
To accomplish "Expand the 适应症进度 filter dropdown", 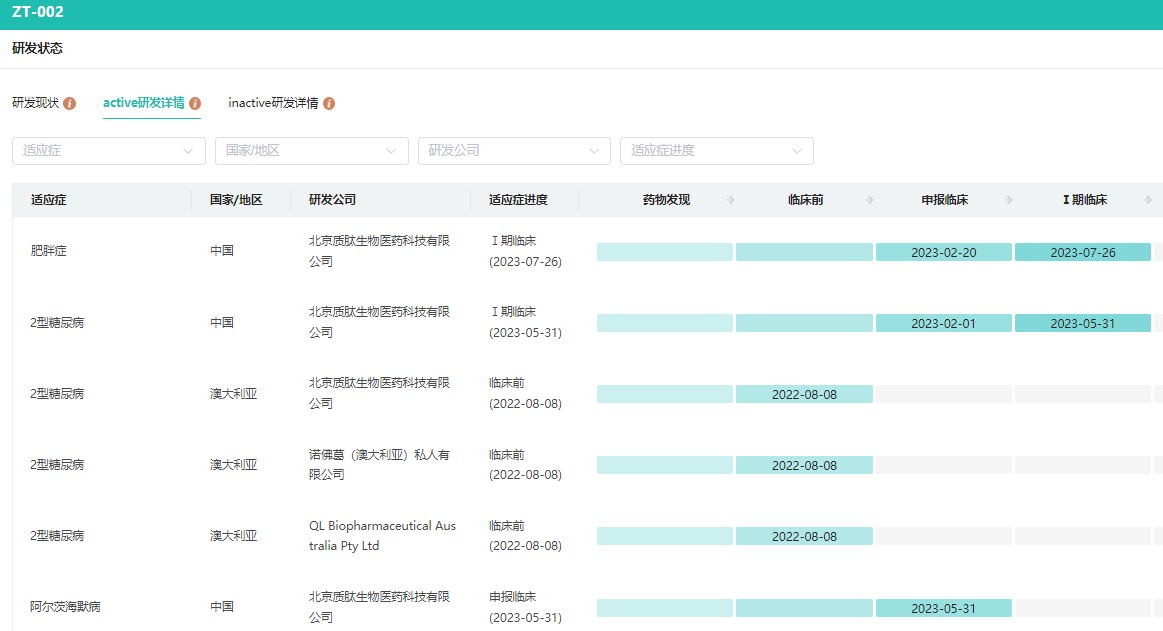I will (716, 151).
